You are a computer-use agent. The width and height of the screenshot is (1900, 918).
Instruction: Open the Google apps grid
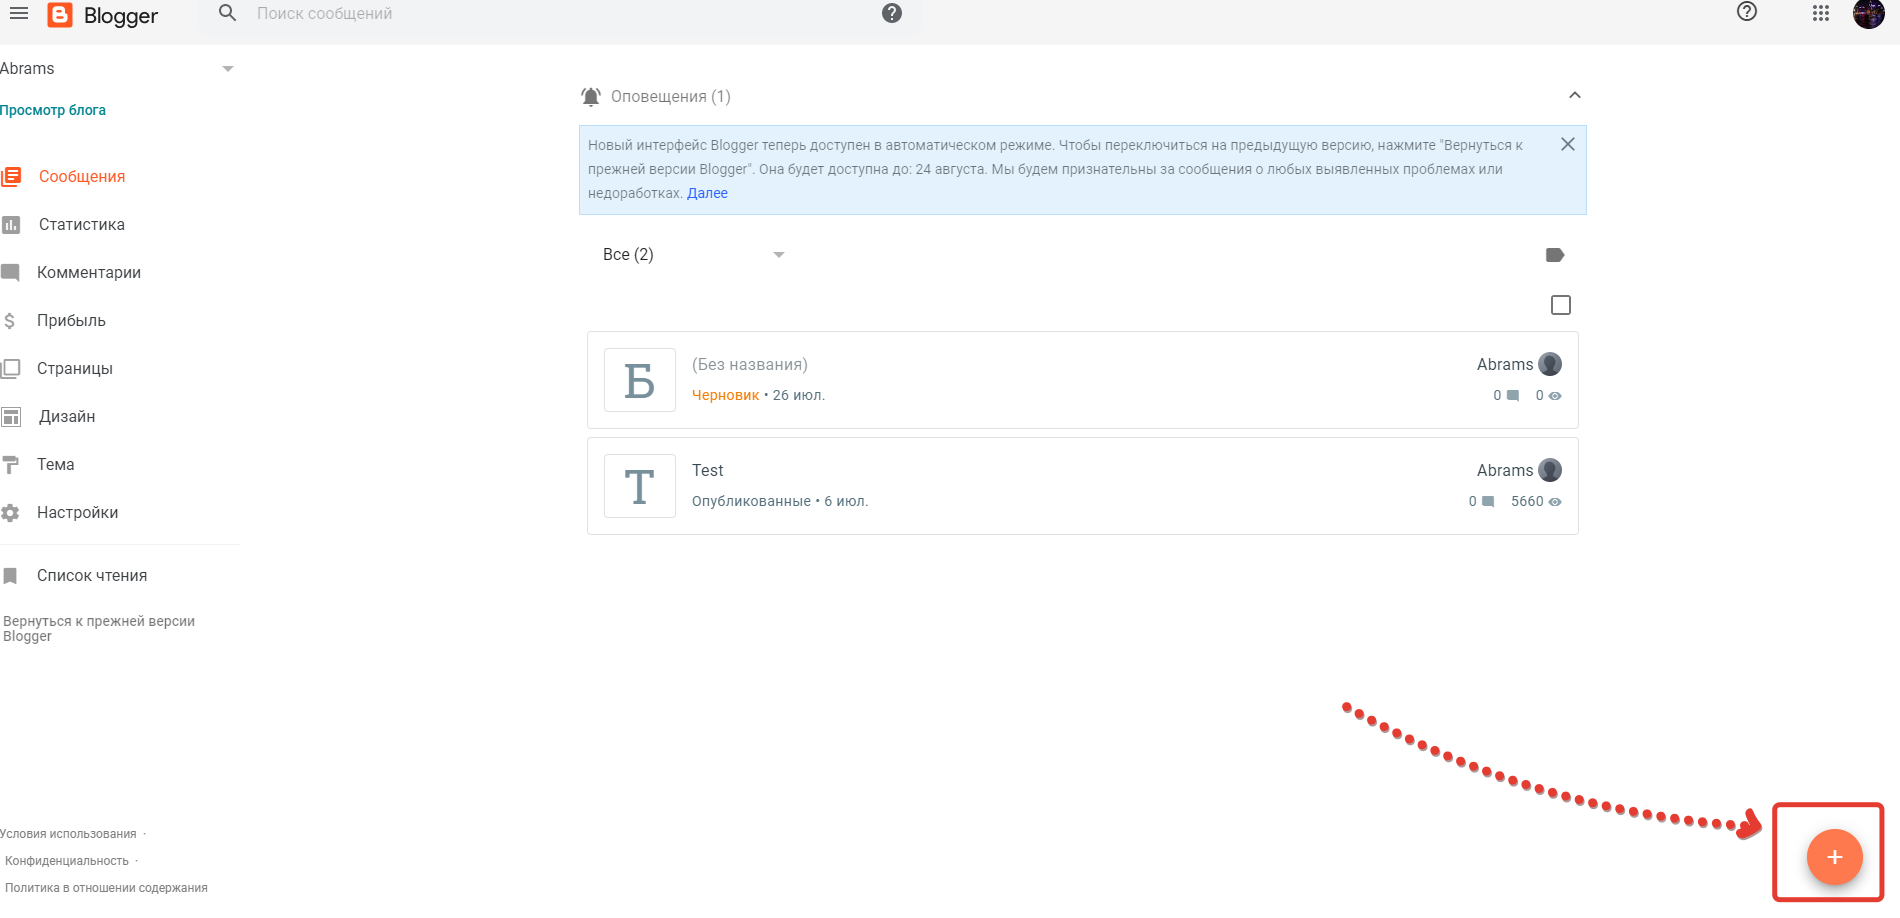[x=1820, y=13]
